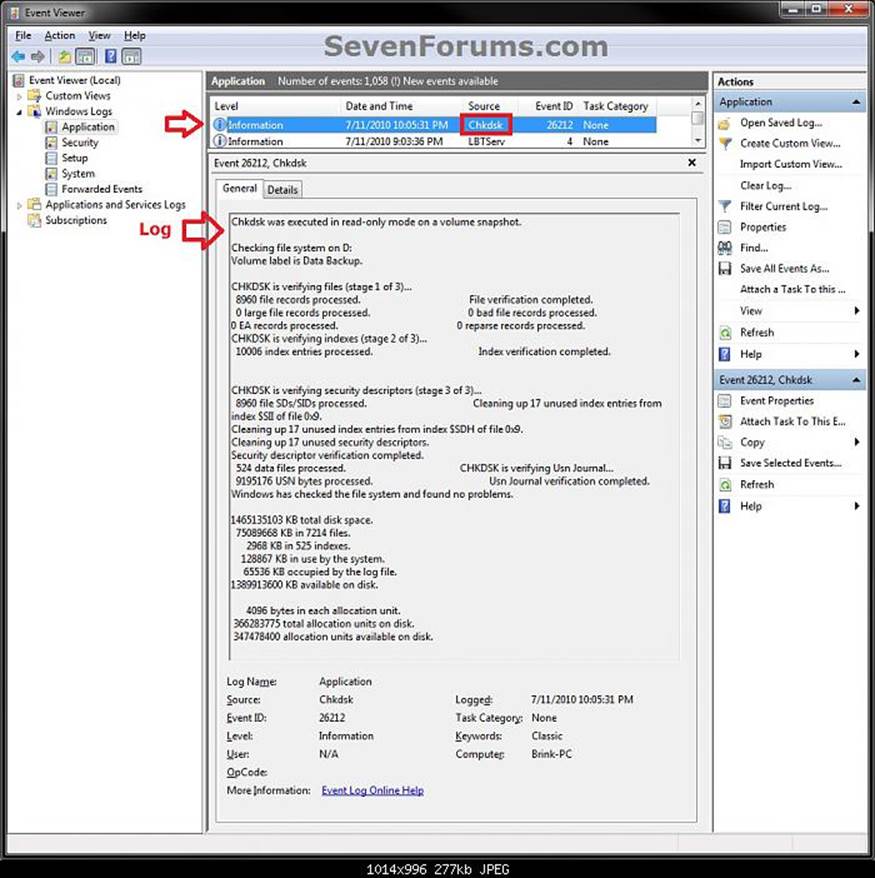The height and width of the screenshot is (878, 875).
Task: Select the LBTServ Information event row
Action: click(x=434, y=142)
